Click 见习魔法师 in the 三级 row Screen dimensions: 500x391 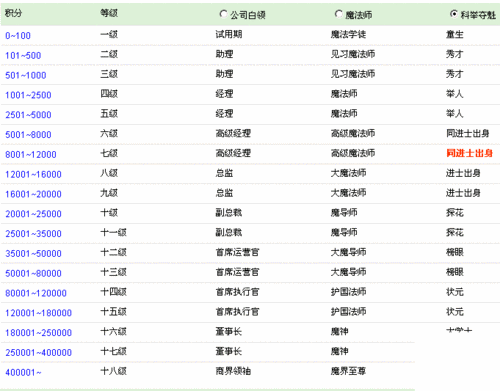353,74
